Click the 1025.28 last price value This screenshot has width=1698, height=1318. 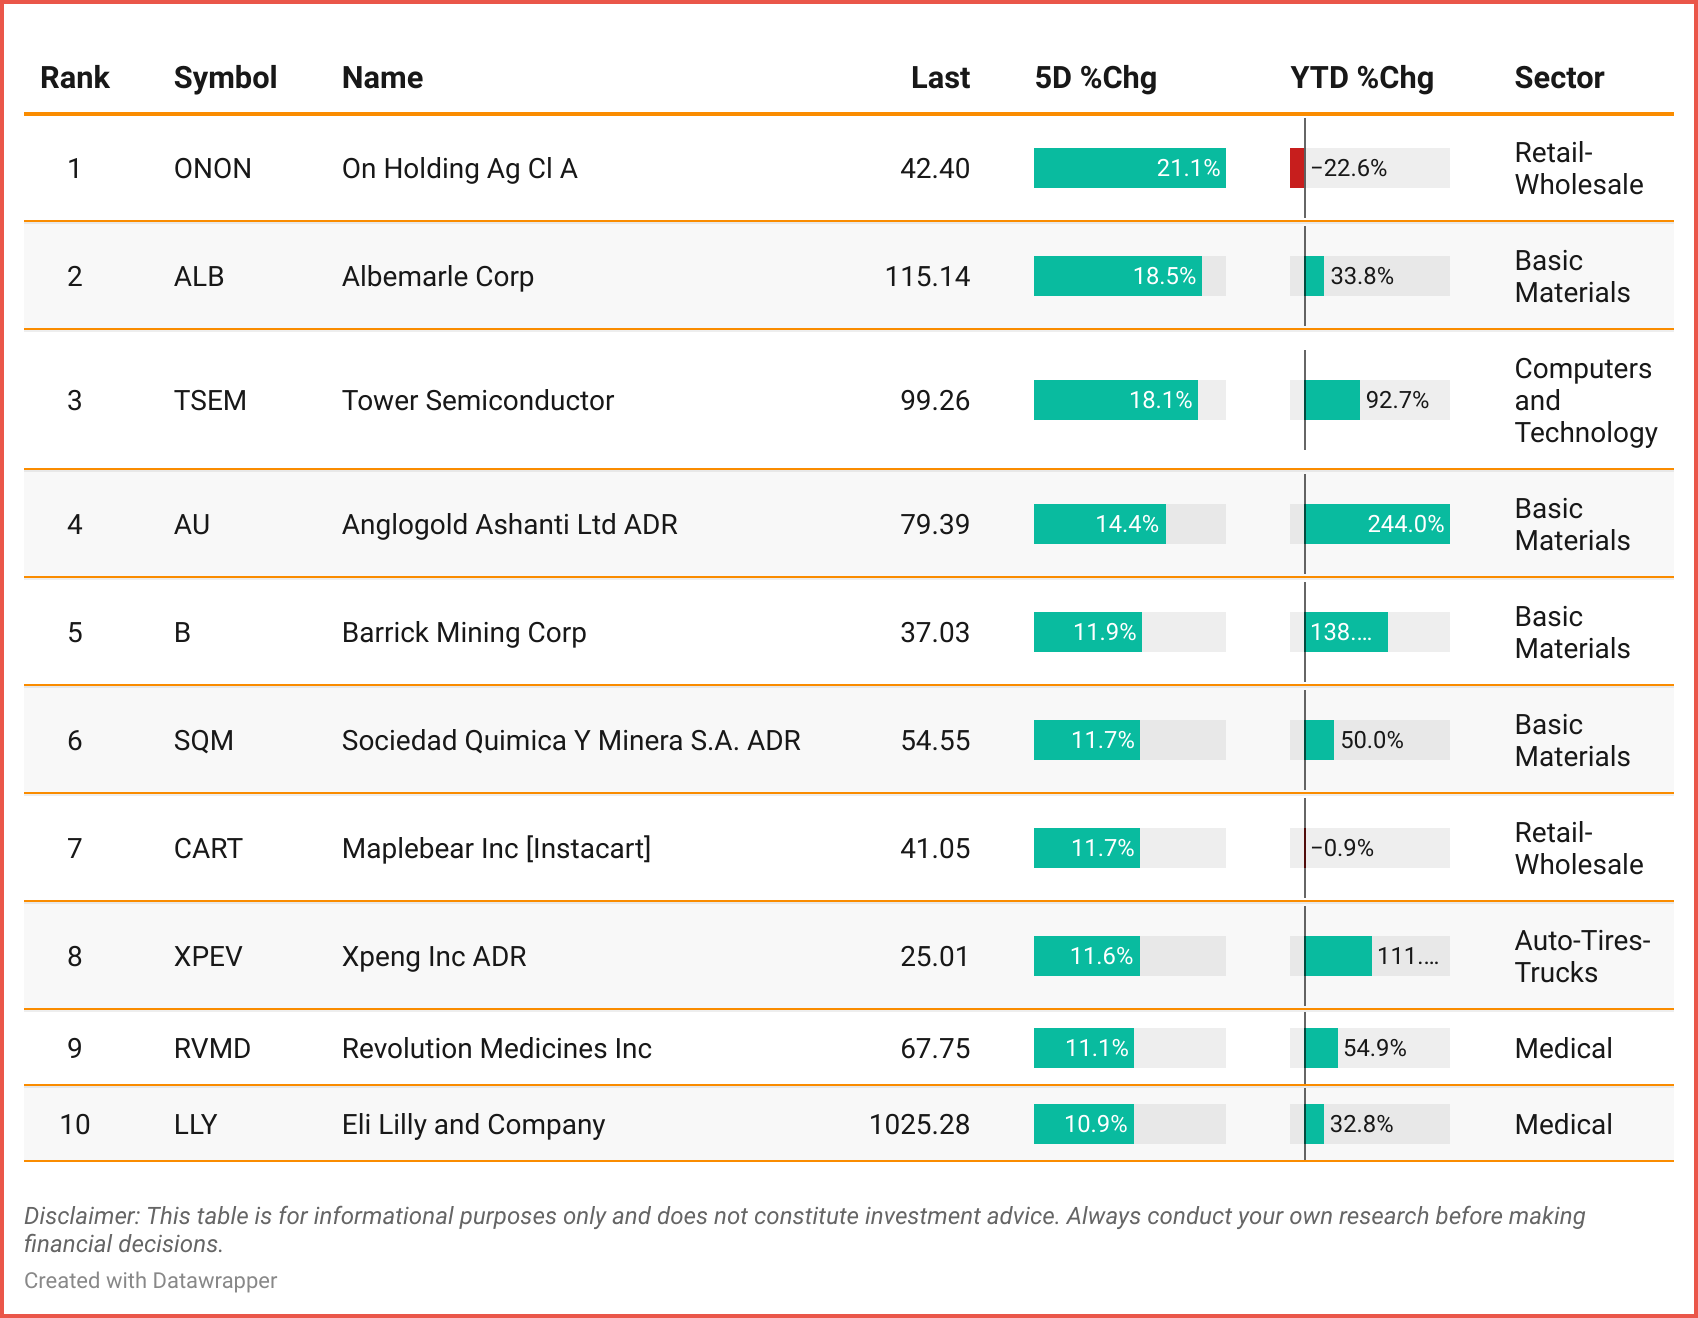coord(919,1124)
